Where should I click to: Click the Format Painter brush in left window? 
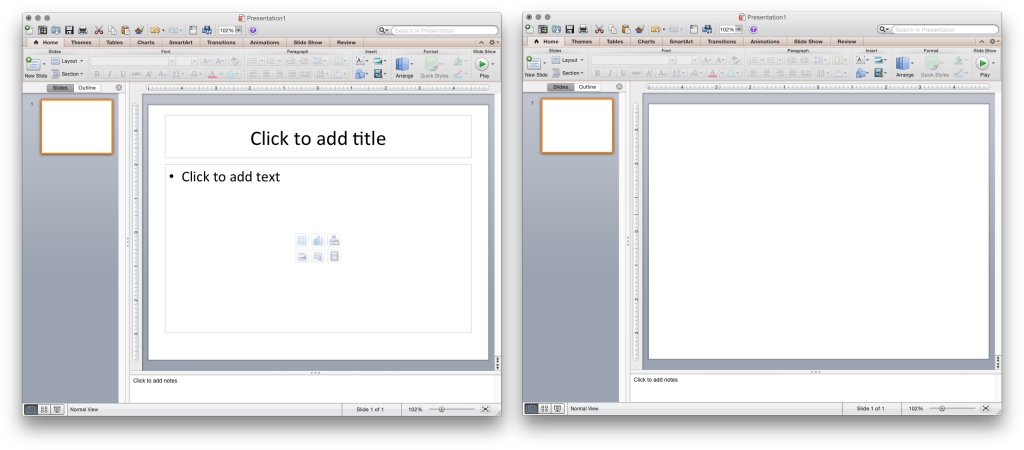(140, 30)
